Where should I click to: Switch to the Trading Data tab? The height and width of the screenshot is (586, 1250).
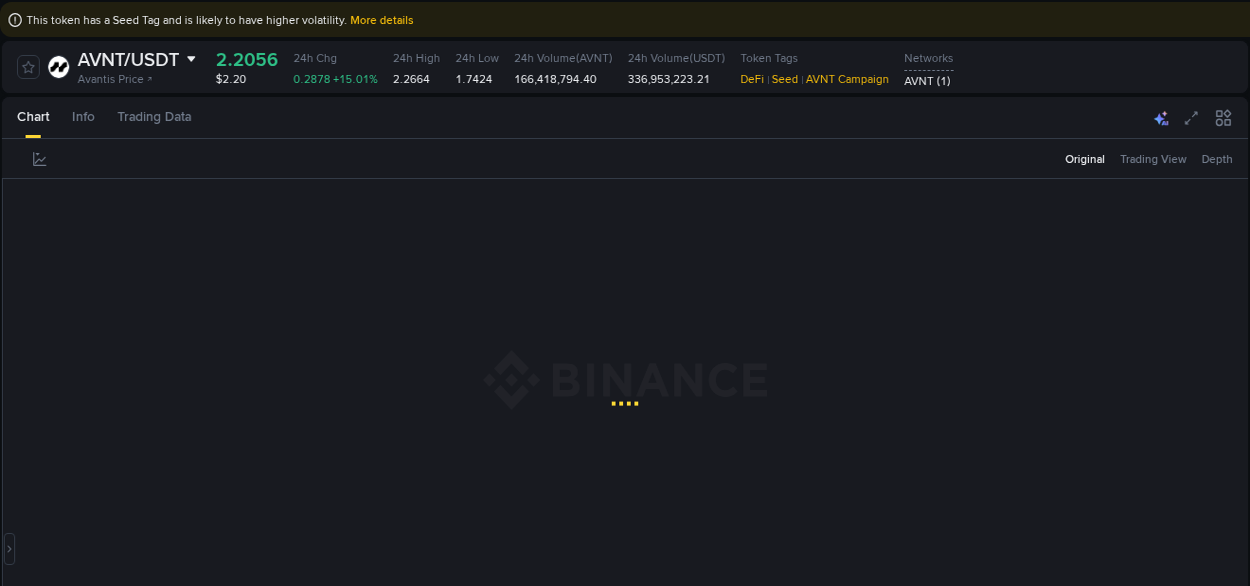tap(154, 117)
